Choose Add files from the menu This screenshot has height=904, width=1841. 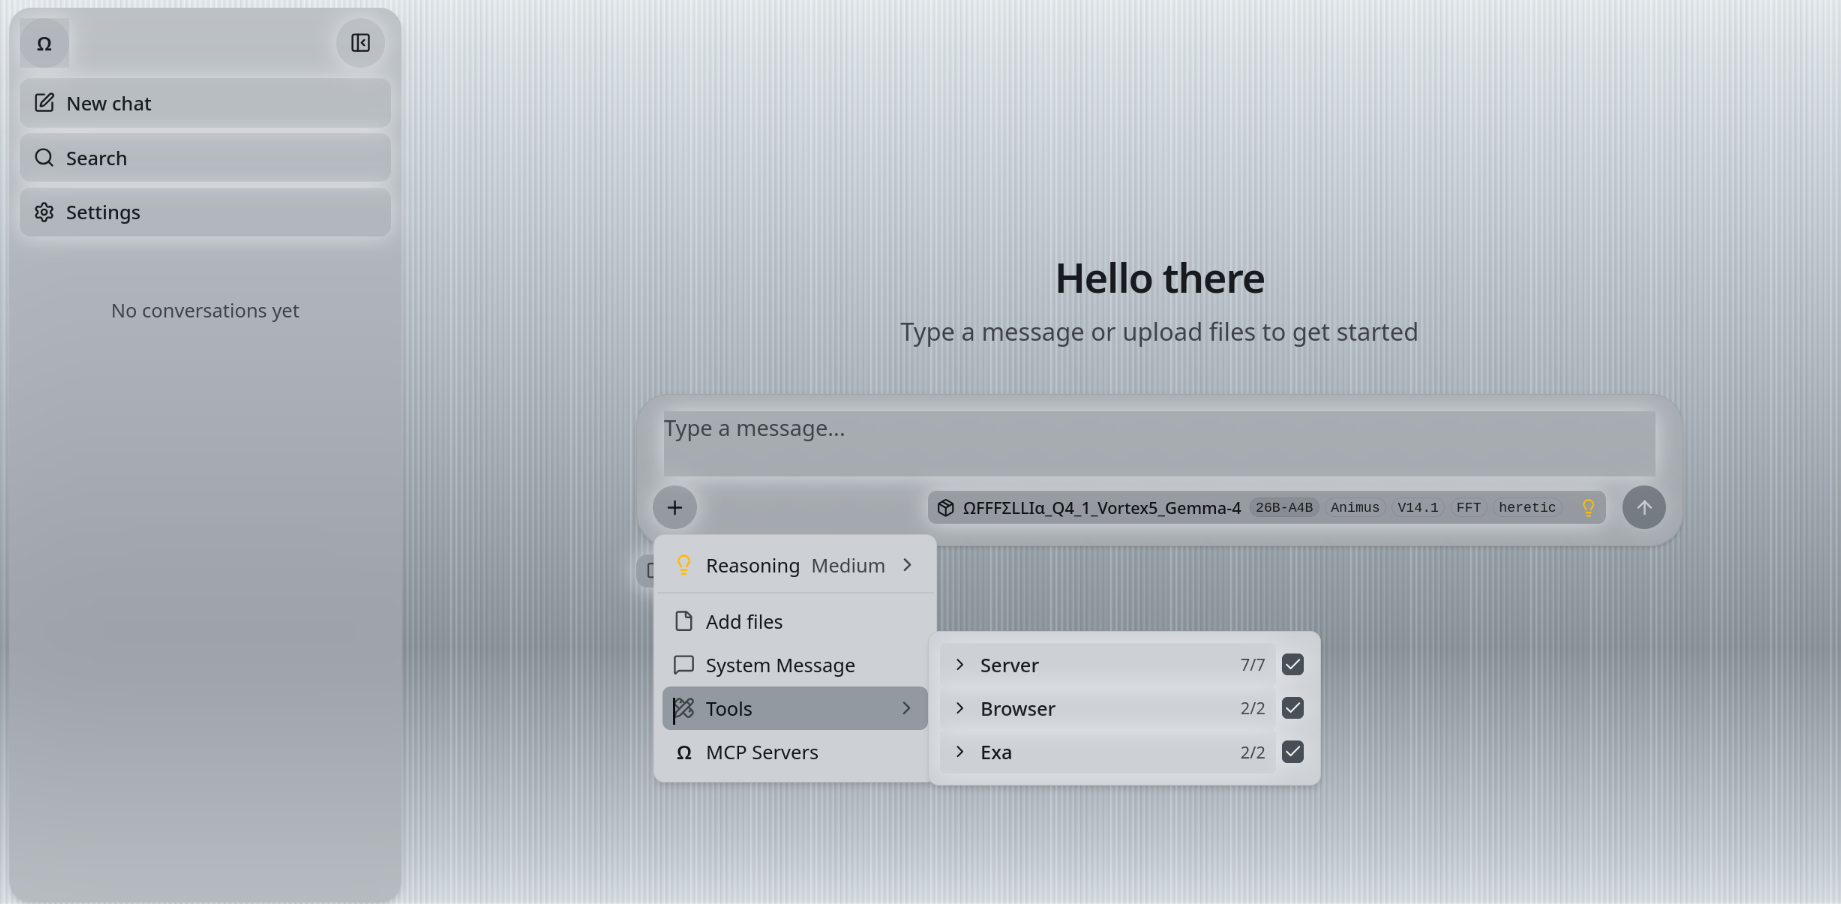coord(795,621)
